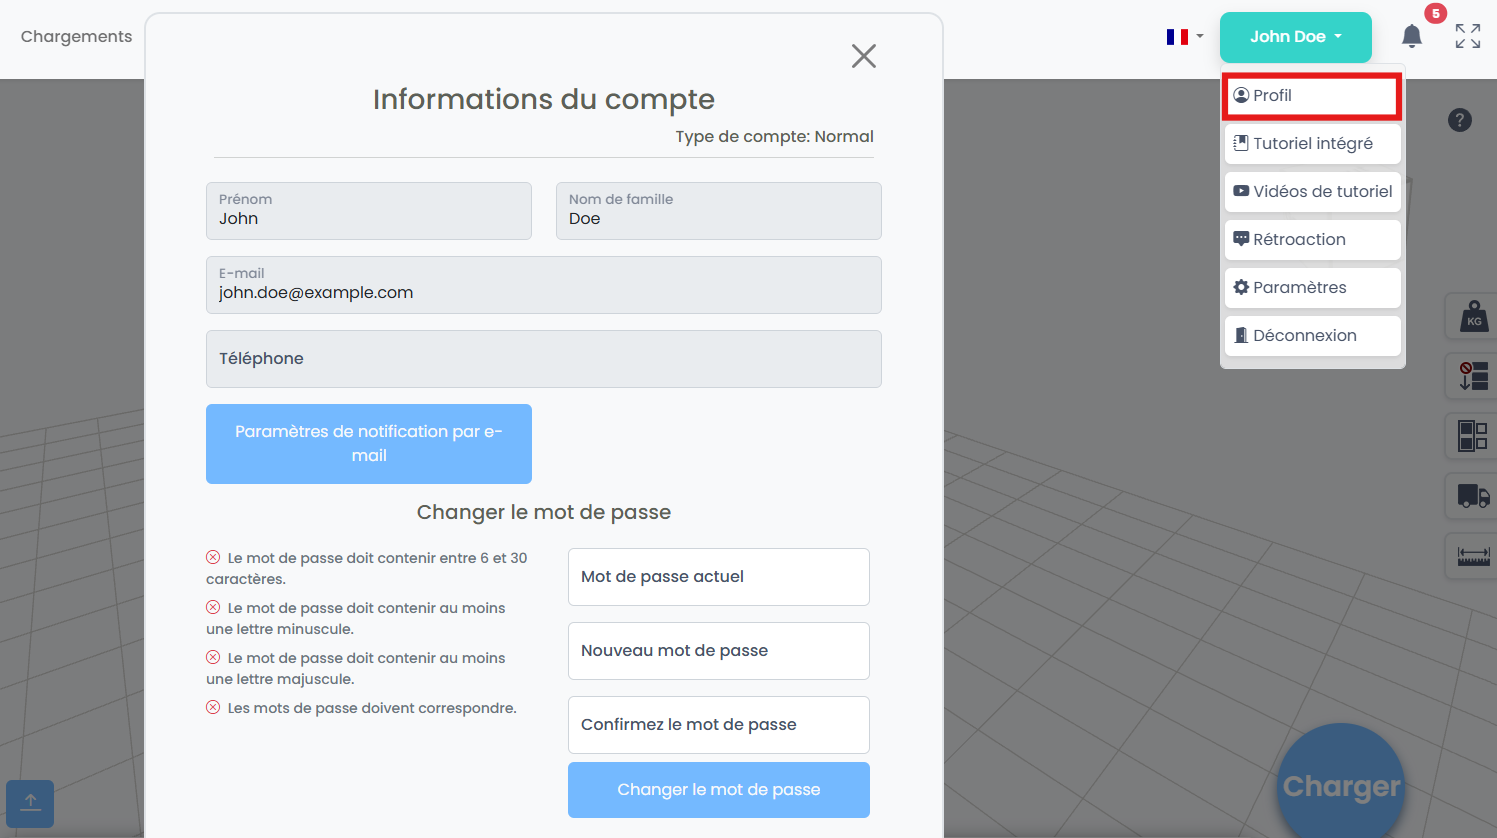
Task: Open the stacking restriction tool
Action: 1472,377
